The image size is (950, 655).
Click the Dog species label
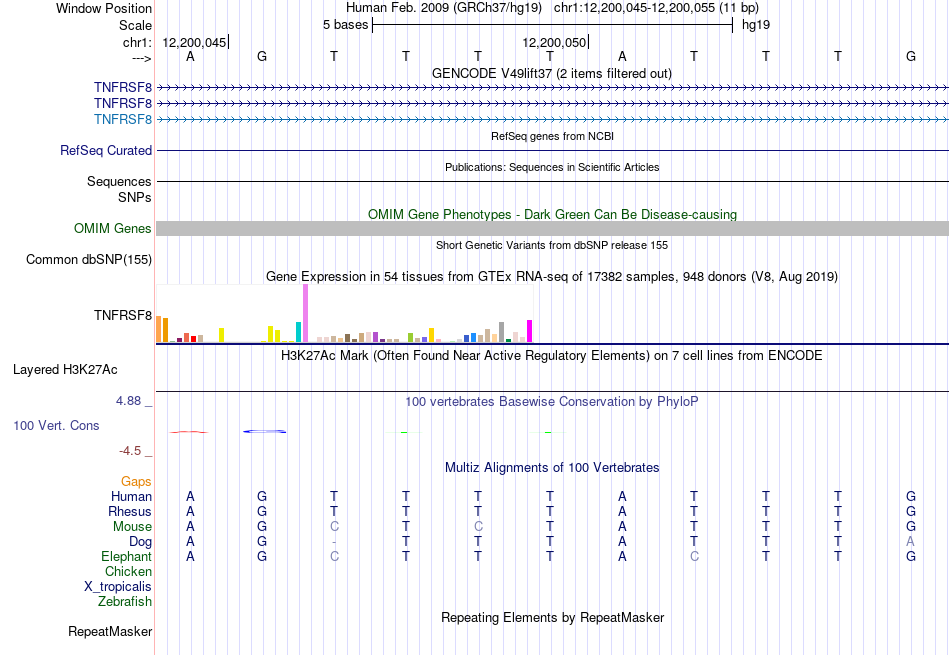point(140,542)
